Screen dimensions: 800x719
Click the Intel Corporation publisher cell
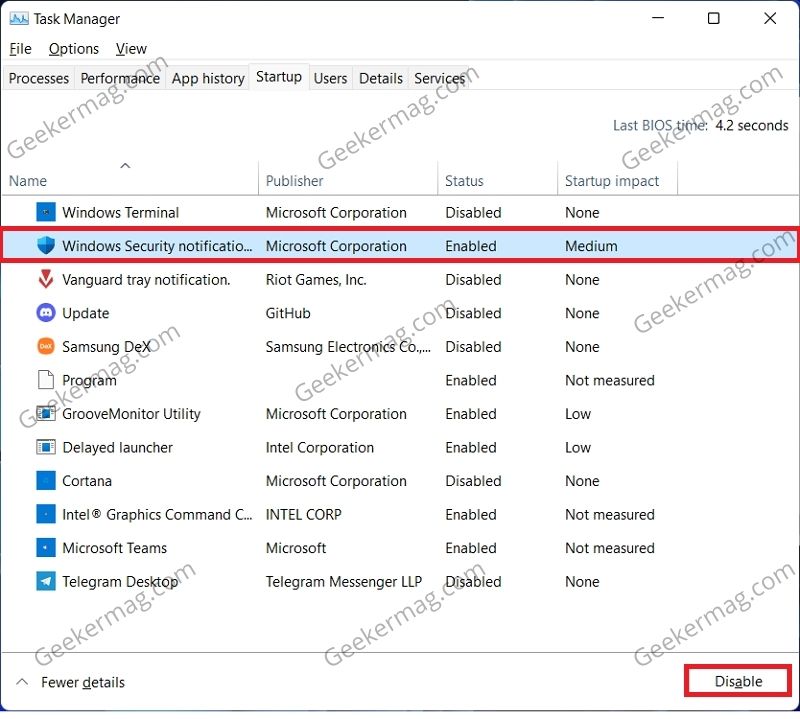[x=319, y=447]
